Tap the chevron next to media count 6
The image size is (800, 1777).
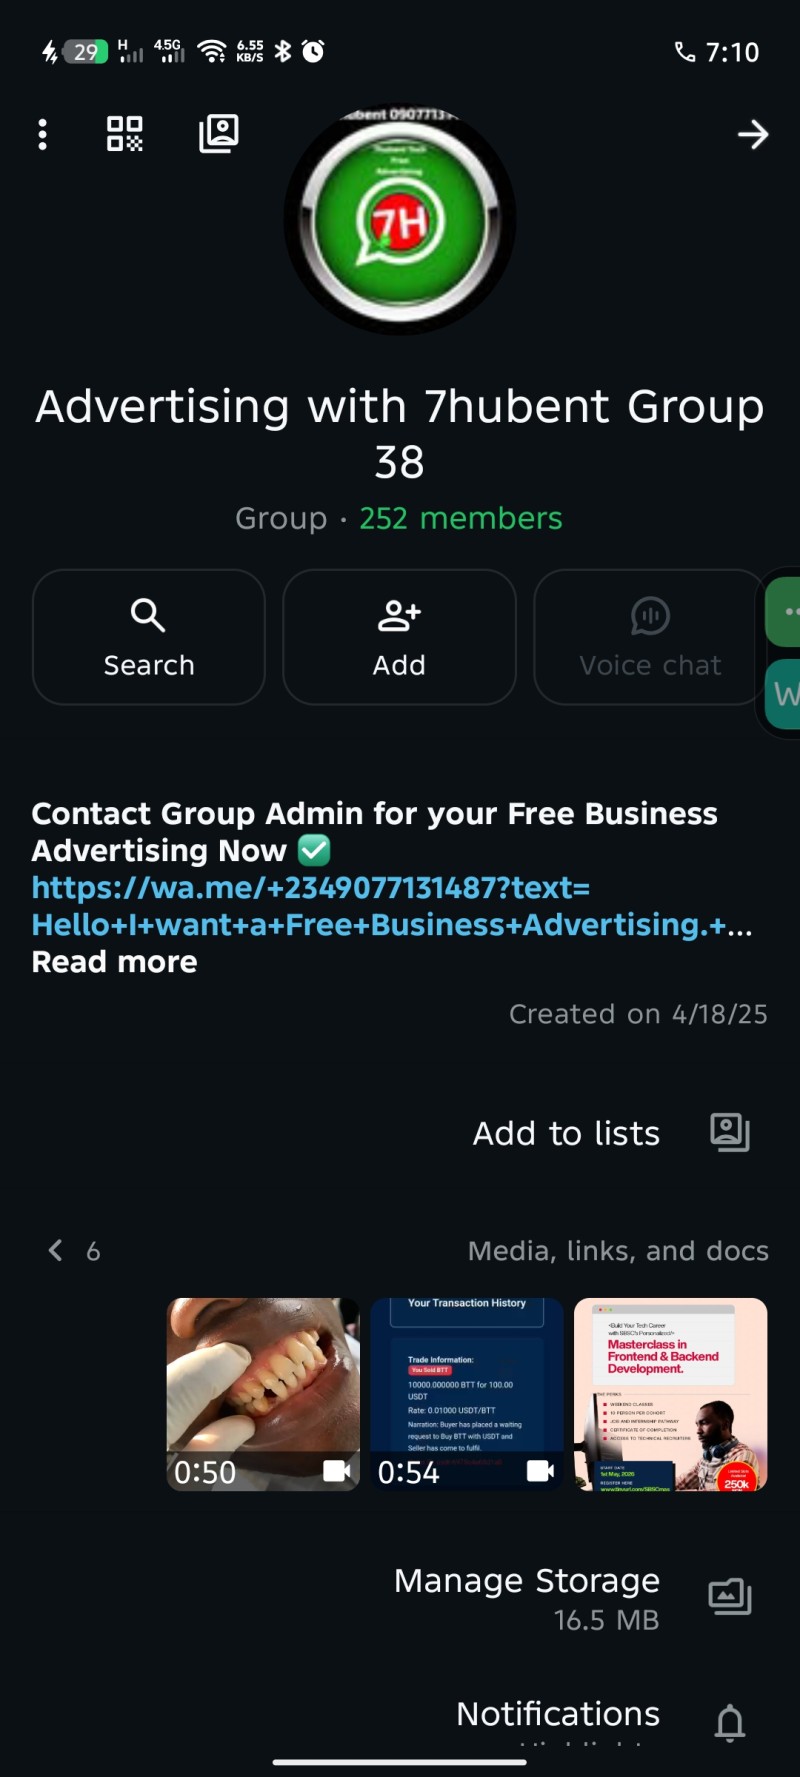[56, 1250]
